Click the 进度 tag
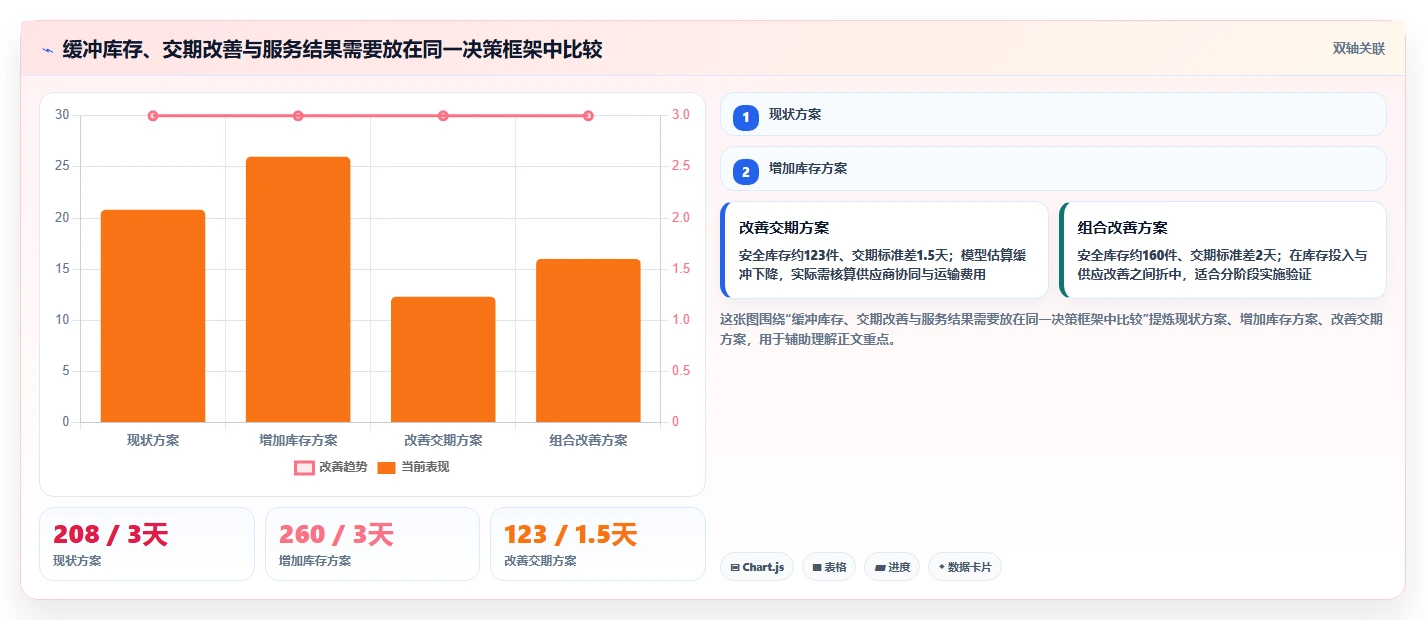The image size is (1426, 620). 892,567
